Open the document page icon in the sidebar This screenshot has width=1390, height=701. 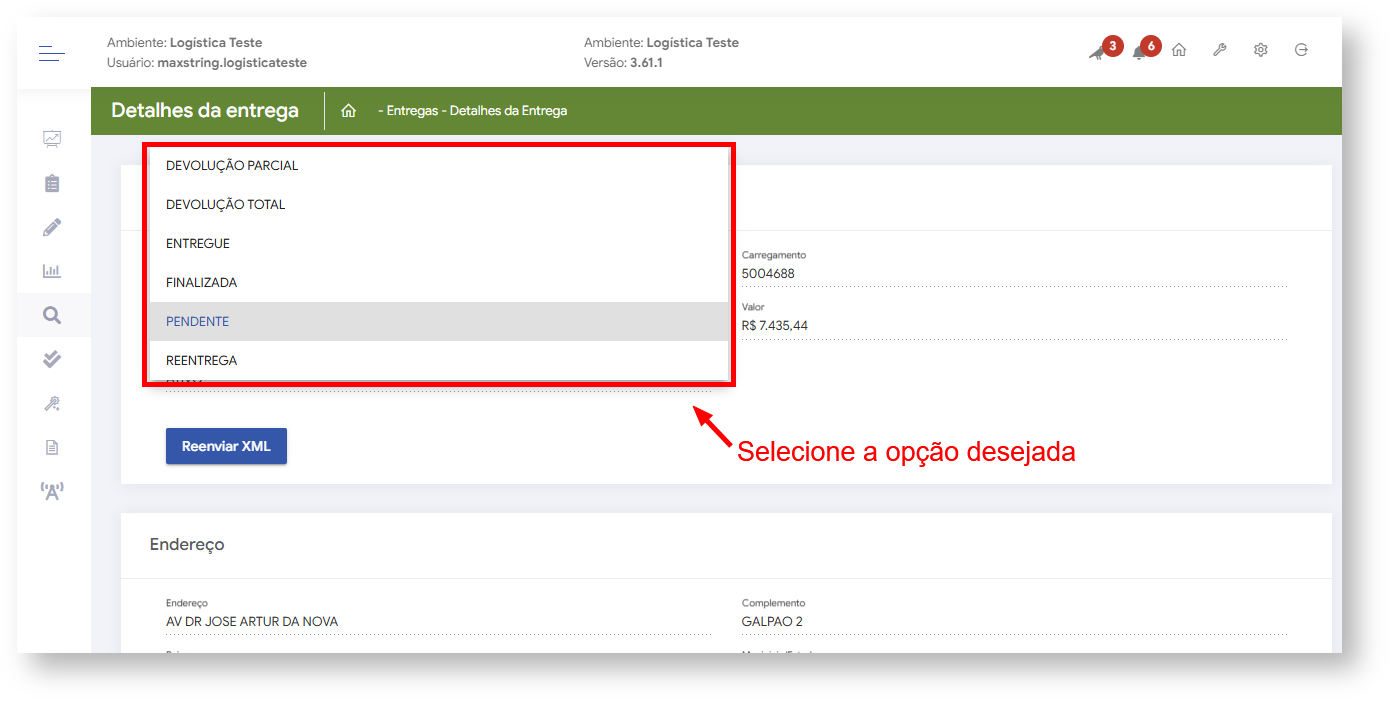pyautogui.click(x=52, y=447)
